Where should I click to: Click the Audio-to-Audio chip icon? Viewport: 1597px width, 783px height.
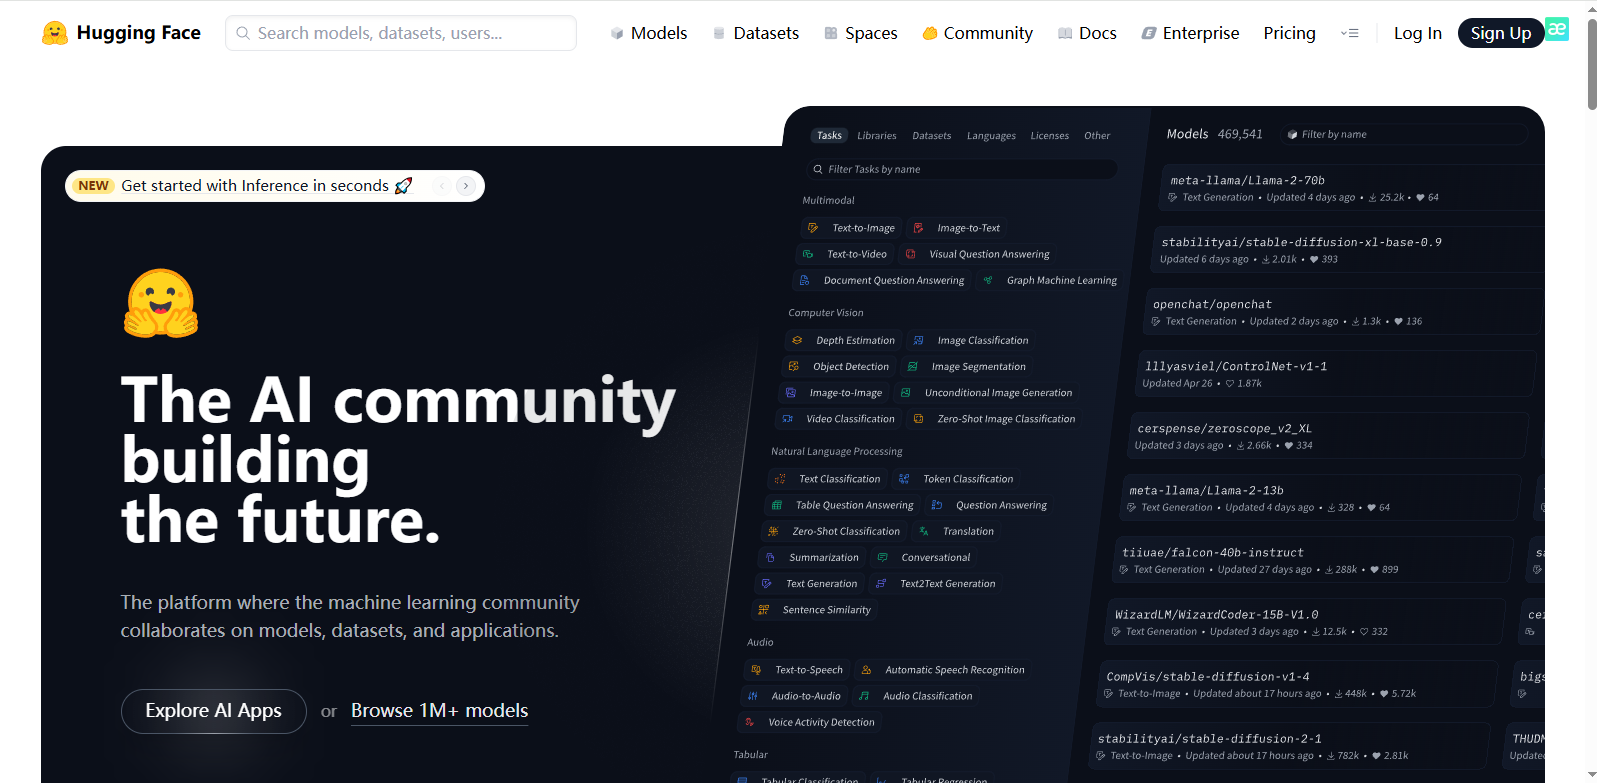click(753, 696)
